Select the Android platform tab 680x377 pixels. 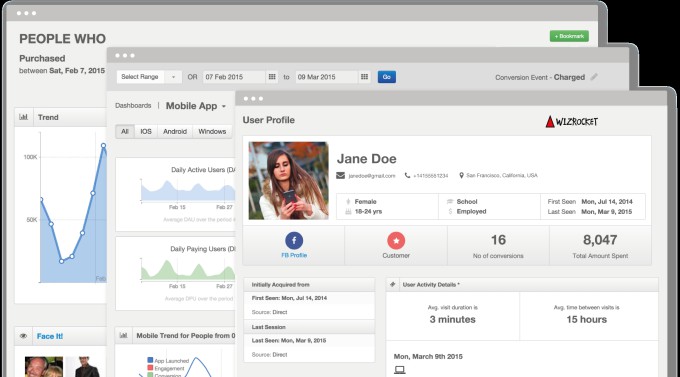tap(175, 131)
